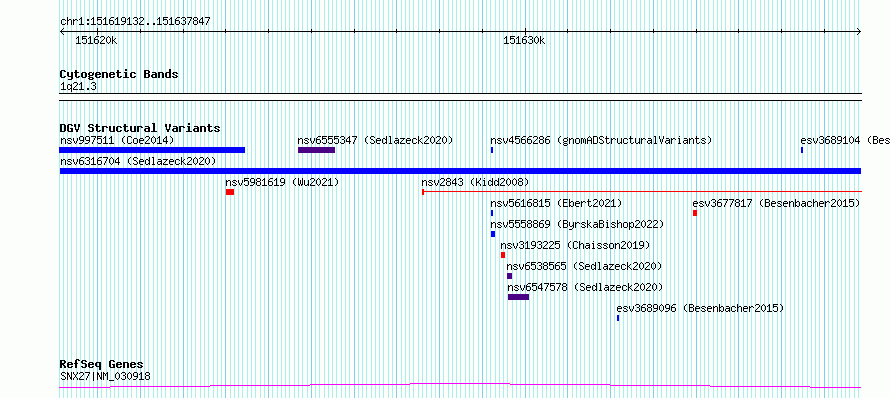Click the blue nsv5558869 variant marker

tap(493, 234)
